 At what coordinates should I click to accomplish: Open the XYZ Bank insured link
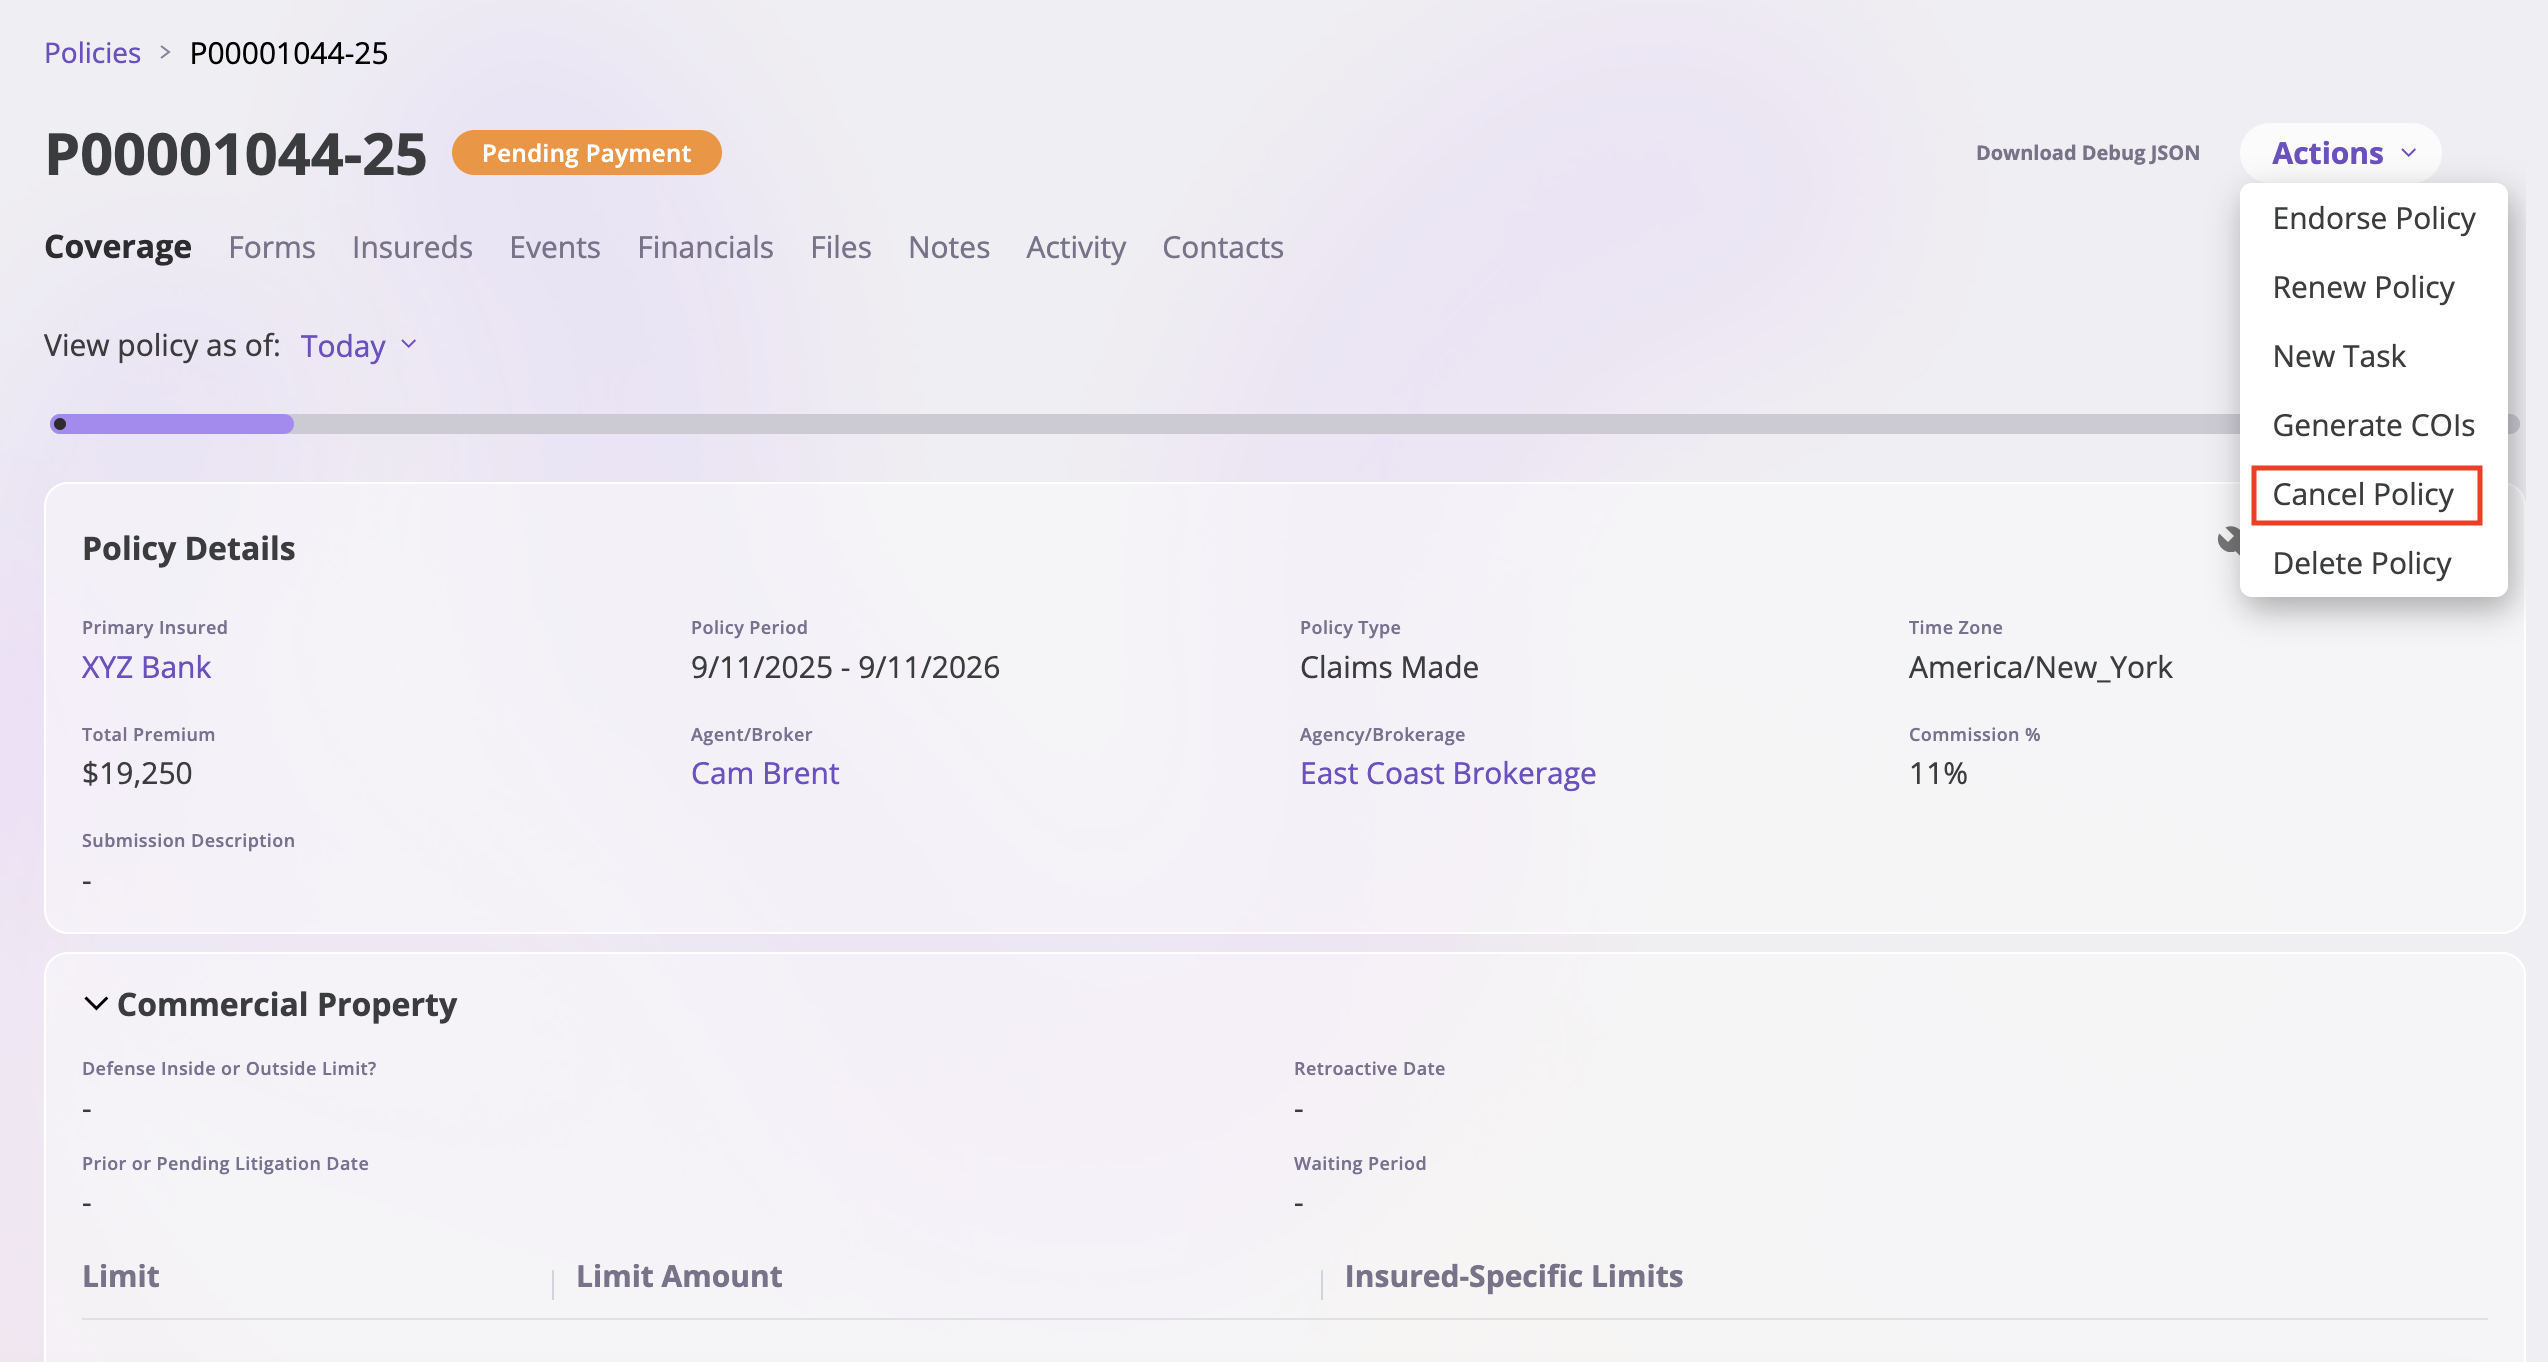pyautogui.click(x=146, y=667)
